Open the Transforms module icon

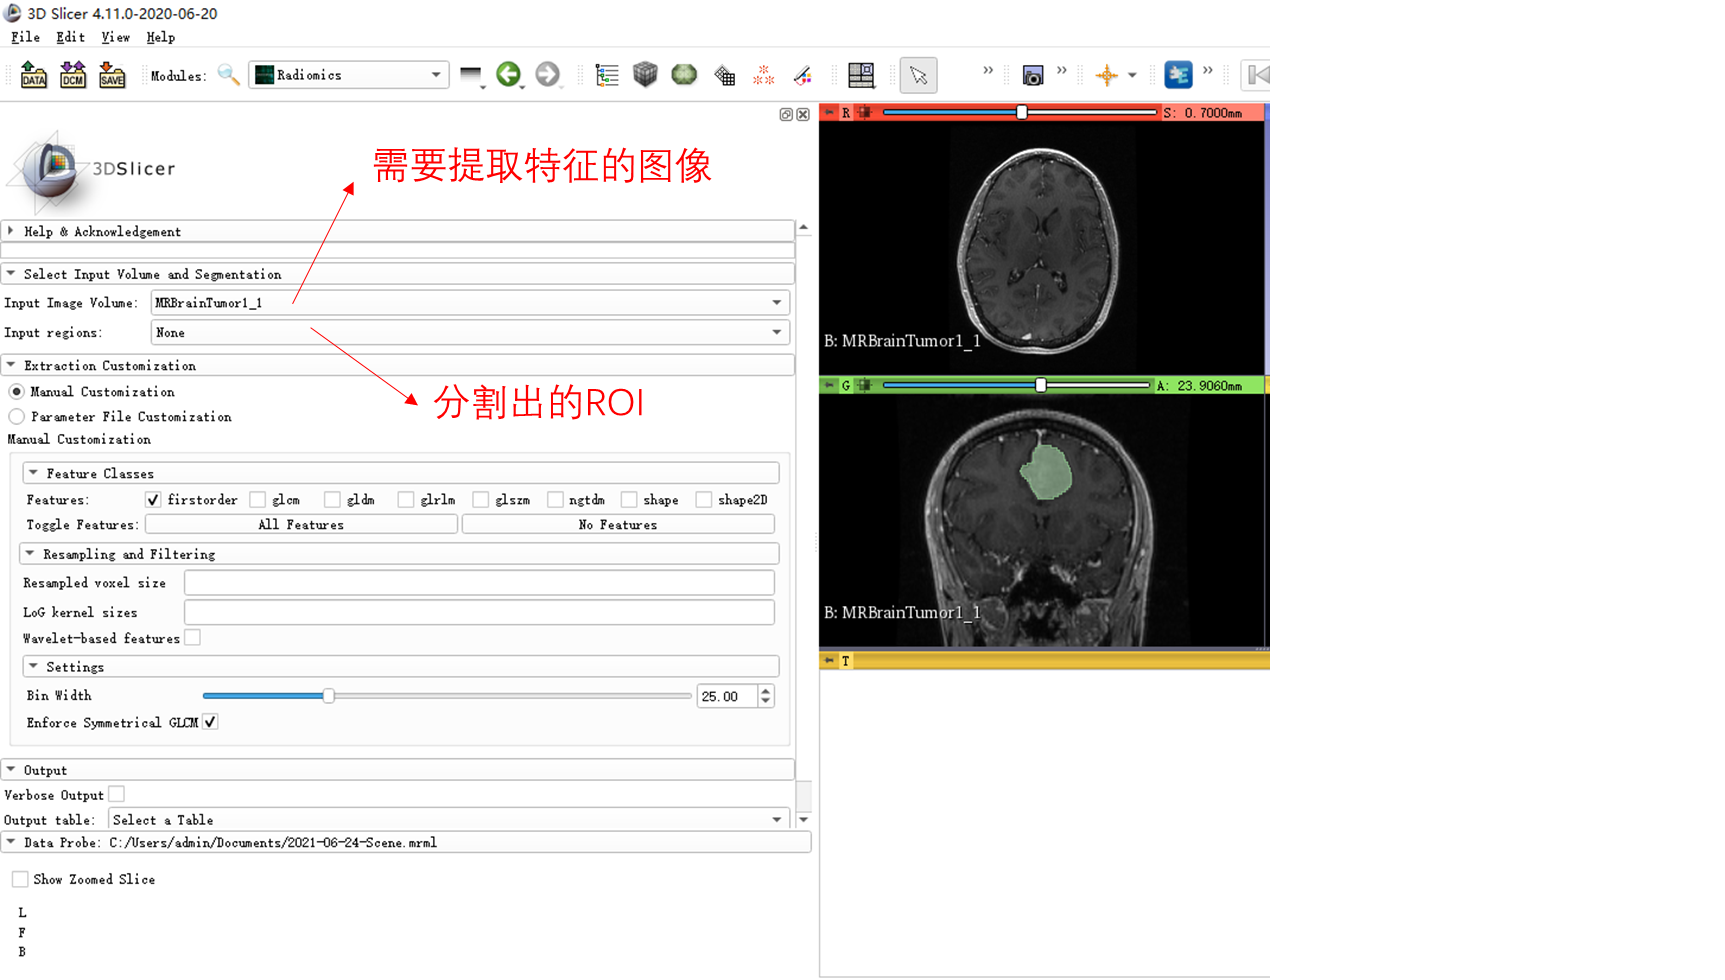(724, 75)
